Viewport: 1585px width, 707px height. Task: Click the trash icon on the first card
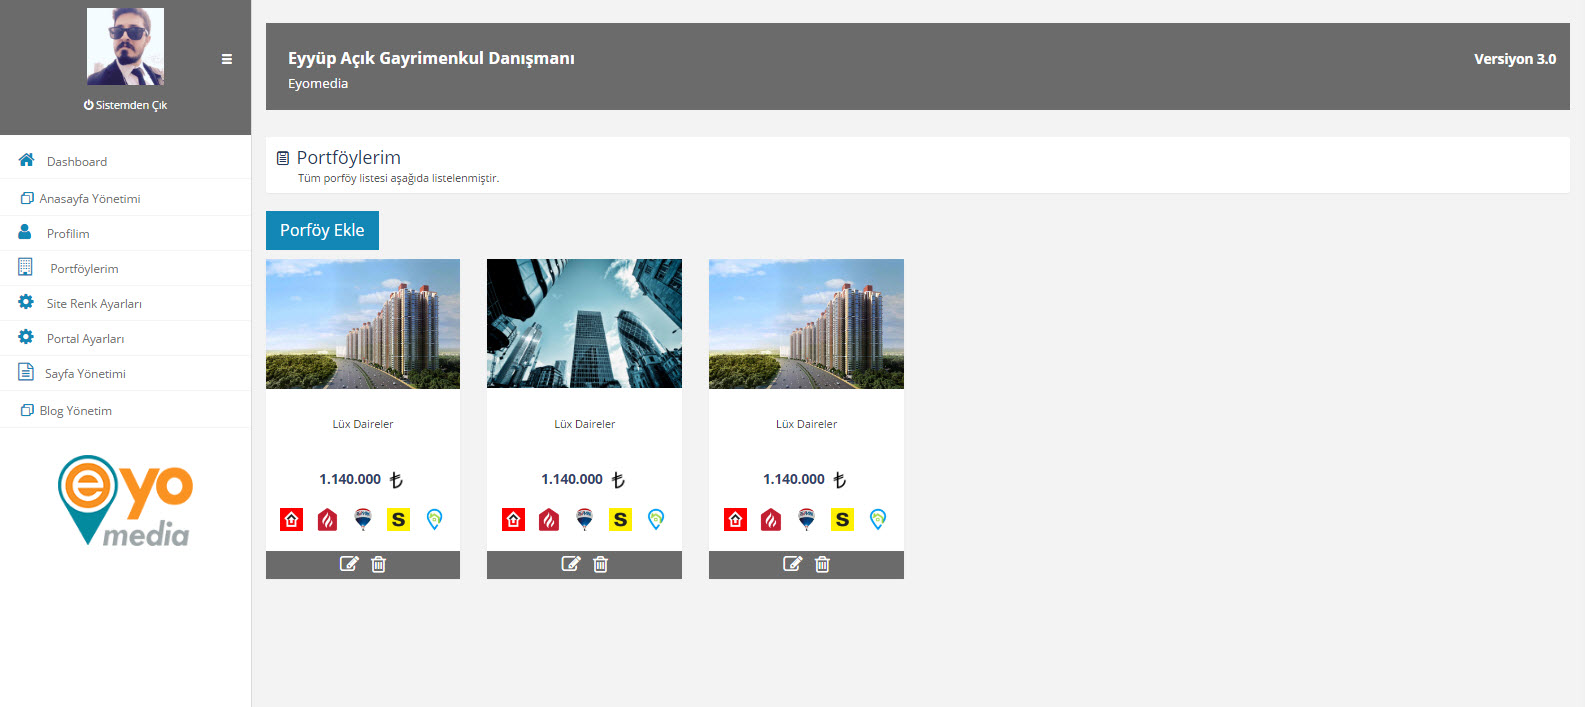coord(378,564)
